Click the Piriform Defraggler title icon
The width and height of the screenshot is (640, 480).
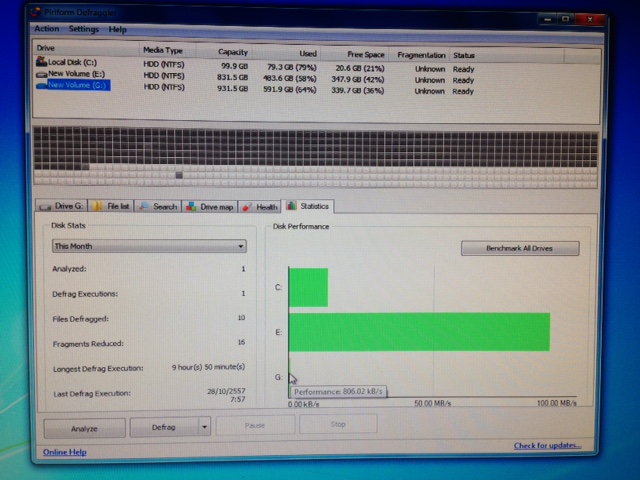(x=36, y=12)
